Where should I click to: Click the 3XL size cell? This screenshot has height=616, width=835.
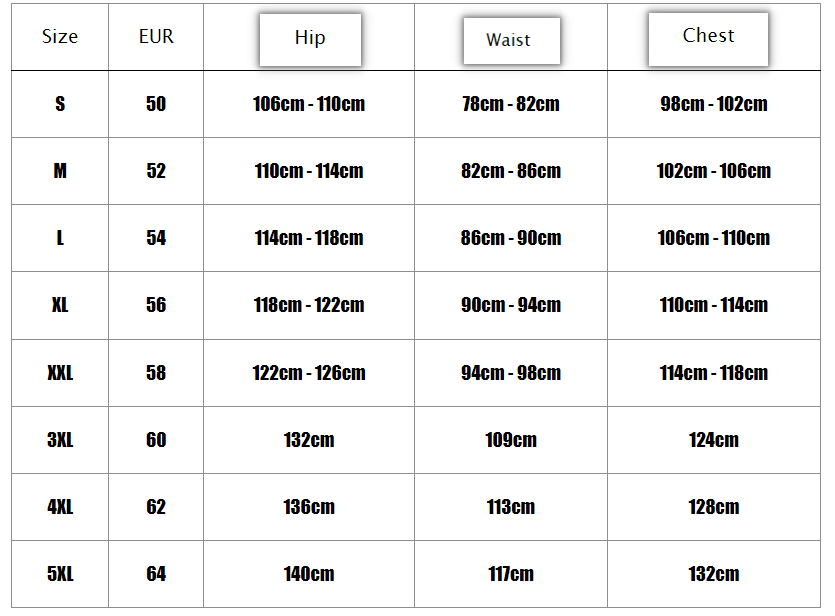[x=60, y=440]
